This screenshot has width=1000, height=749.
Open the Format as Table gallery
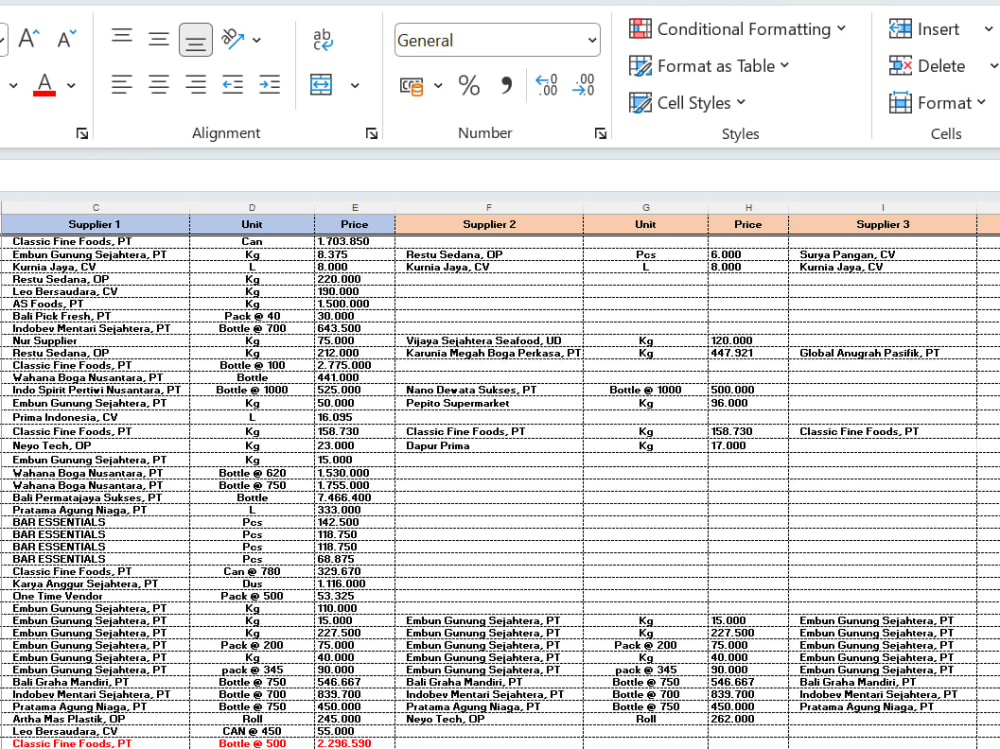point(709,66)
